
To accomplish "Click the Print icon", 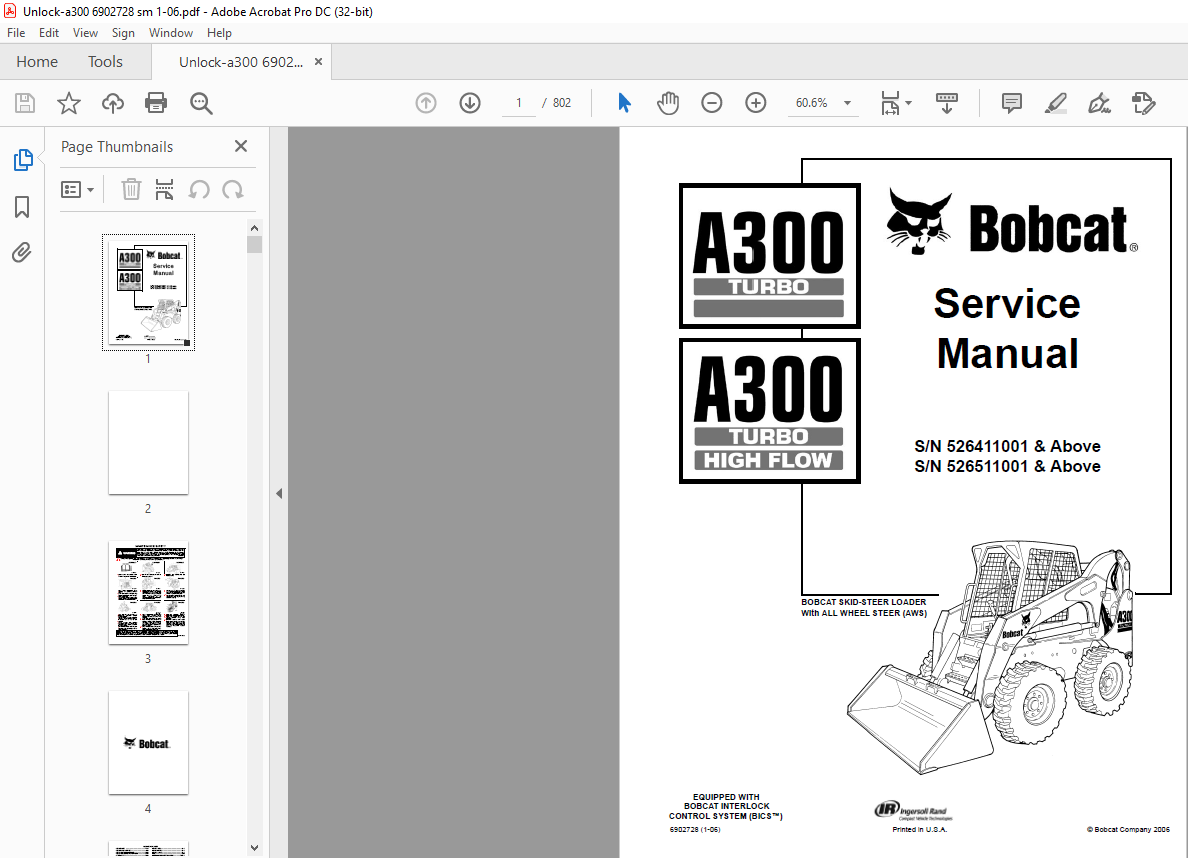I will 156,103.
